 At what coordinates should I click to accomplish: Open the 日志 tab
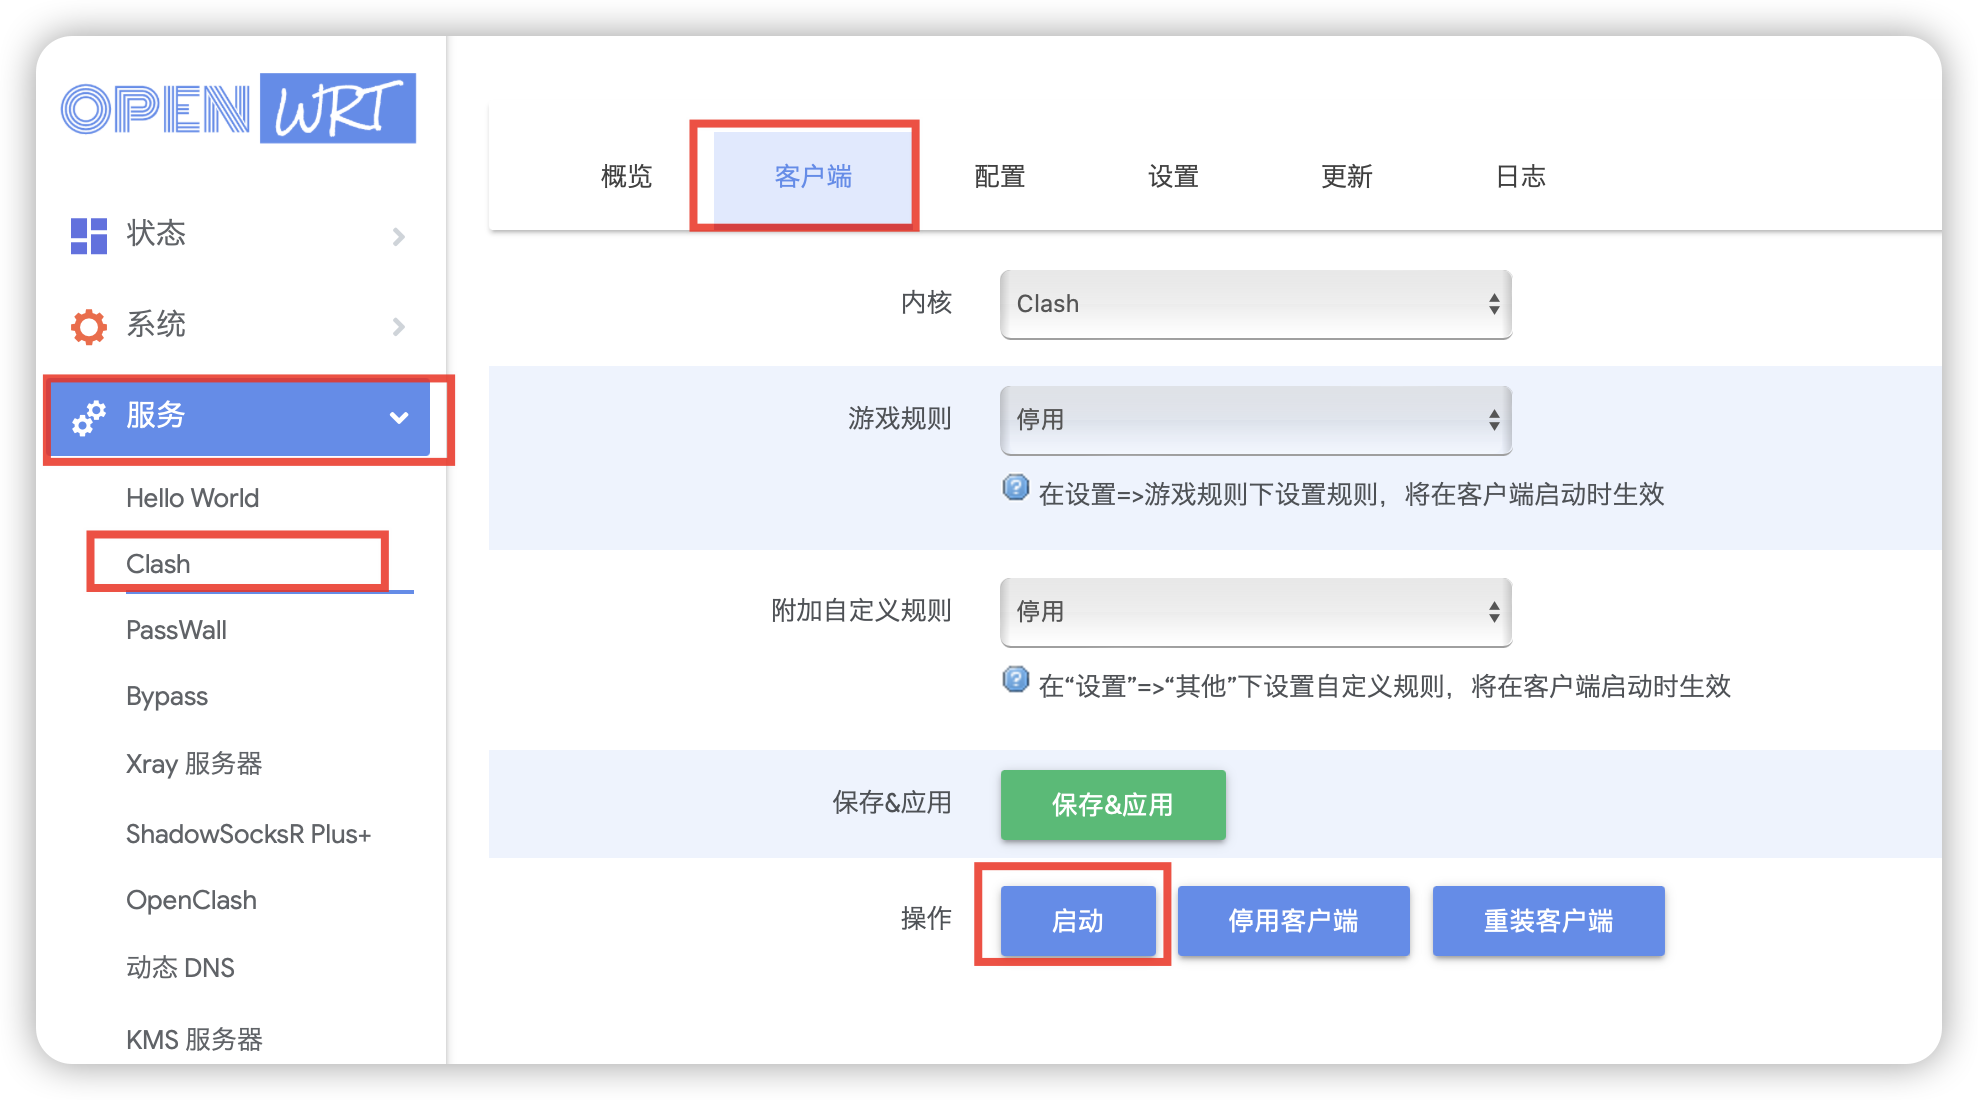click(x=1520, y=176)
